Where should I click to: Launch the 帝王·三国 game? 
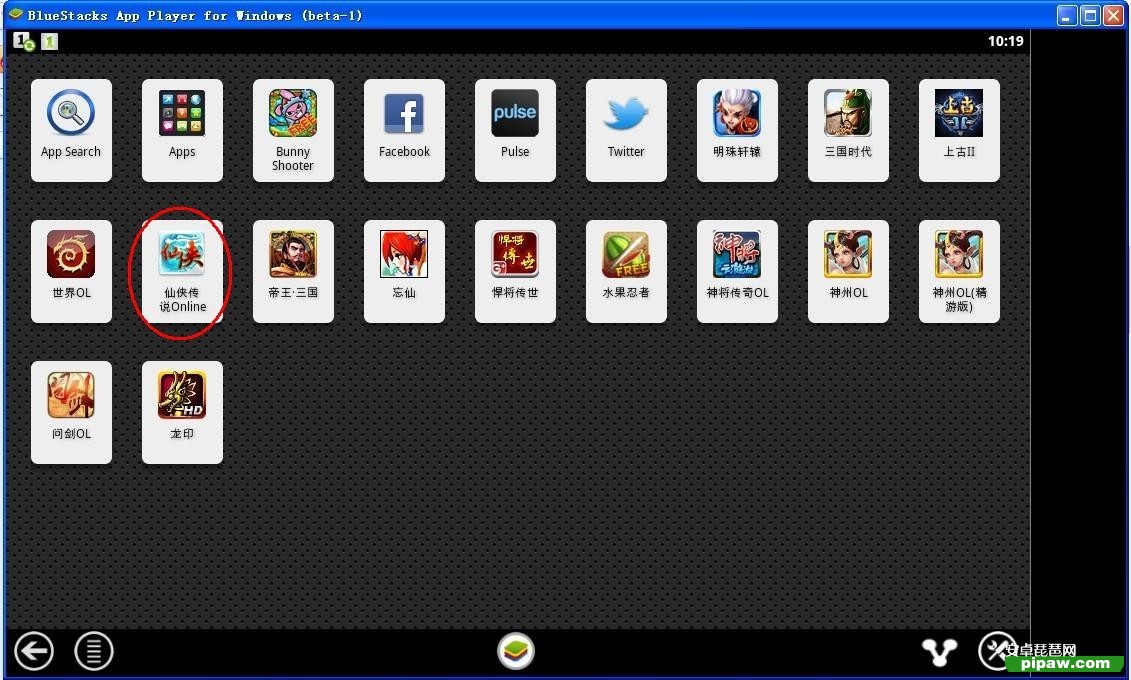(293, 271)
